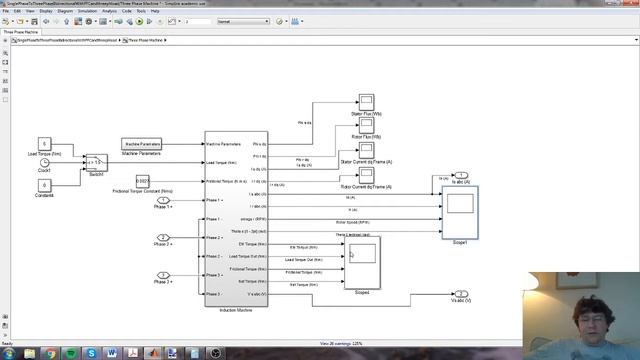Open the Normal simulation mode dropdown
This screenshot has height=360, width=640.
coord(243,21)
